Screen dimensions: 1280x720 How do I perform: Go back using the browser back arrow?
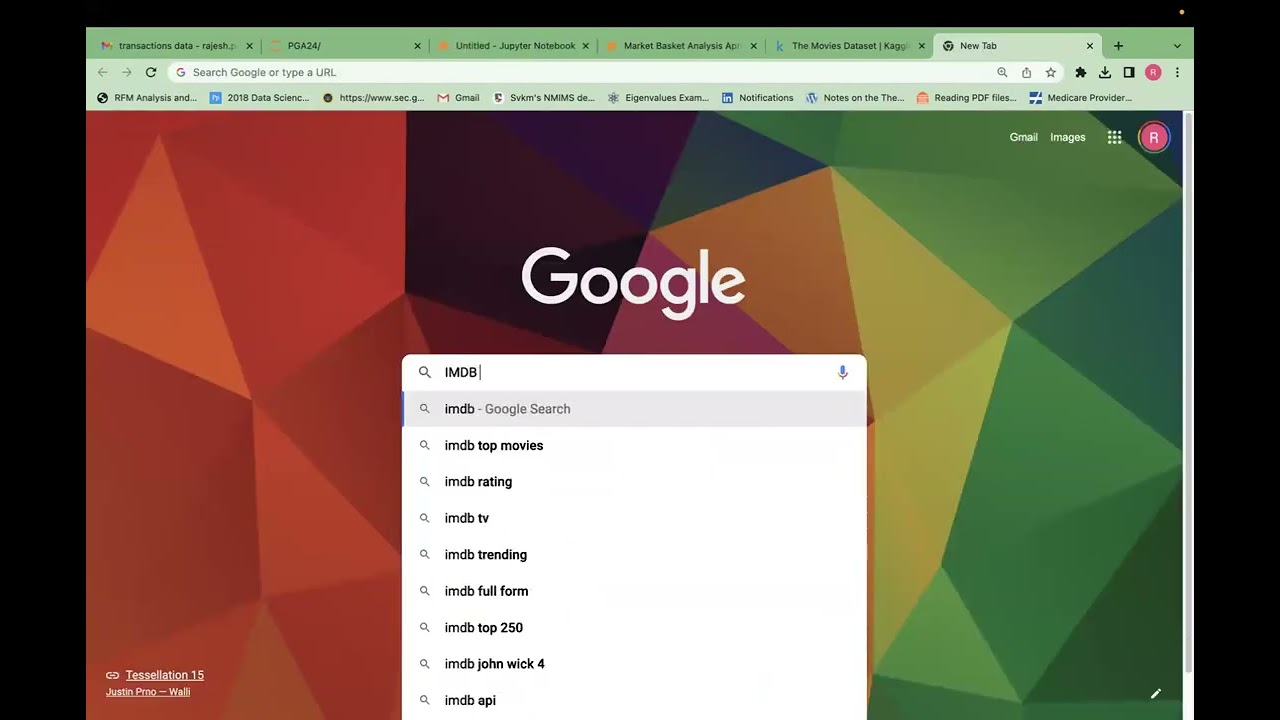102,72
